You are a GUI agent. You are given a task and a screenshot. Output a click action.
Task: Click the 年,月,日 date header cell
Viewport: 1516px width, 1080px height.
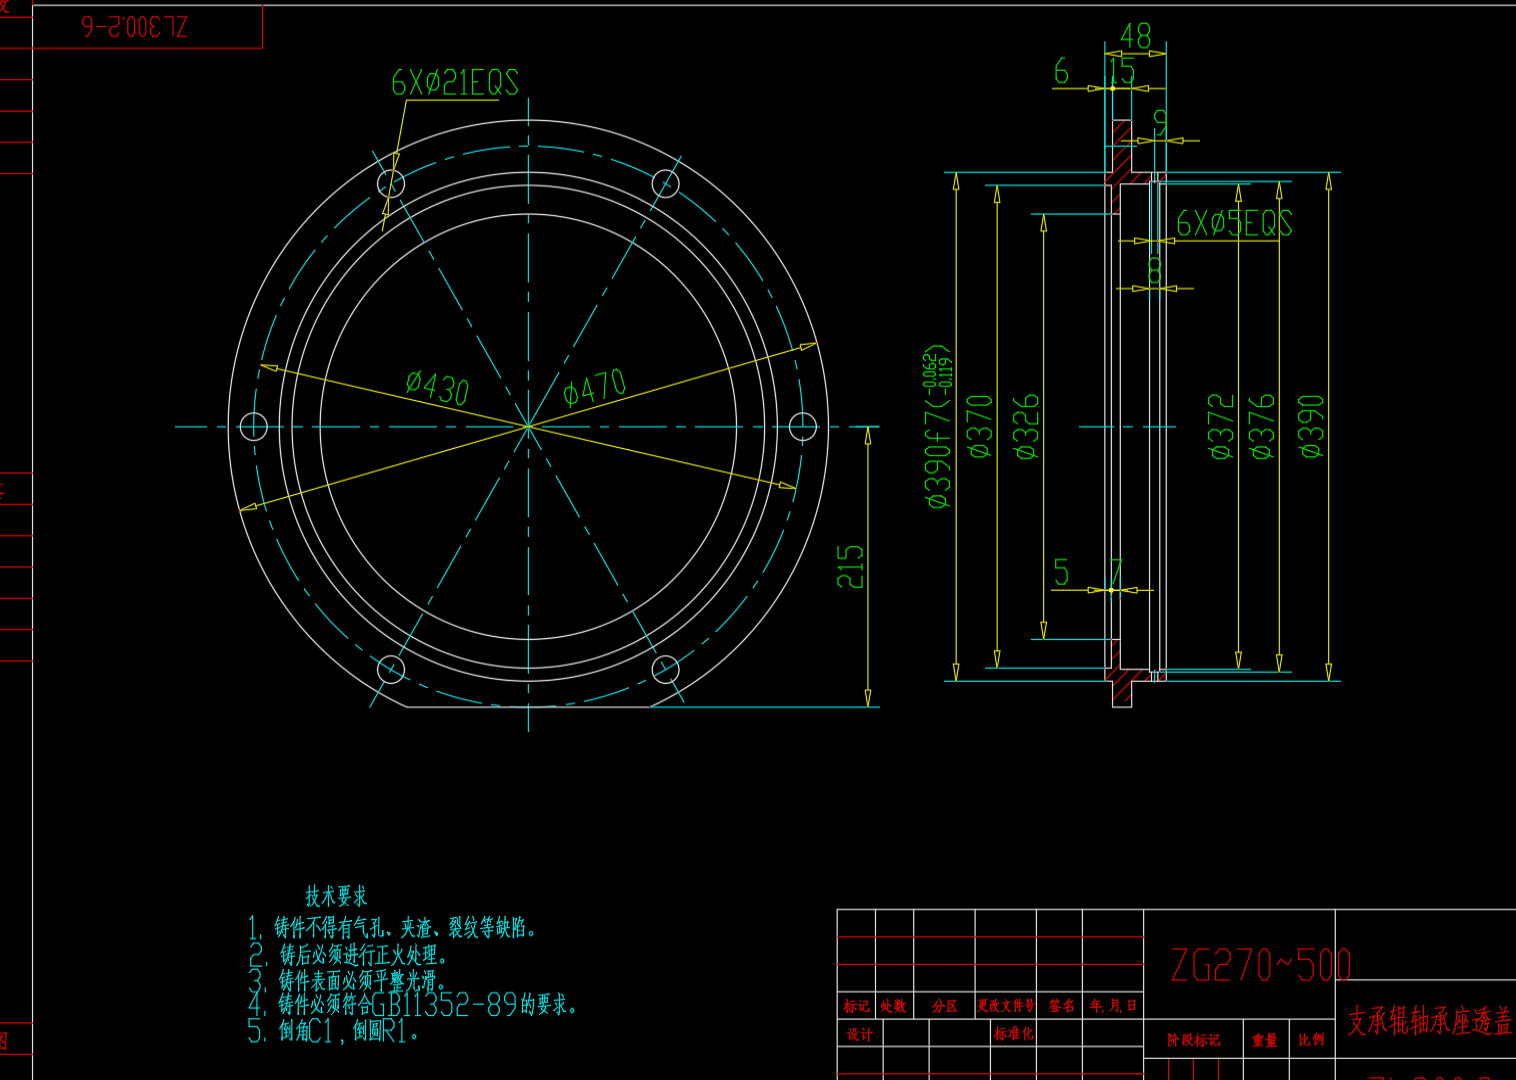coord(1113,1006)
